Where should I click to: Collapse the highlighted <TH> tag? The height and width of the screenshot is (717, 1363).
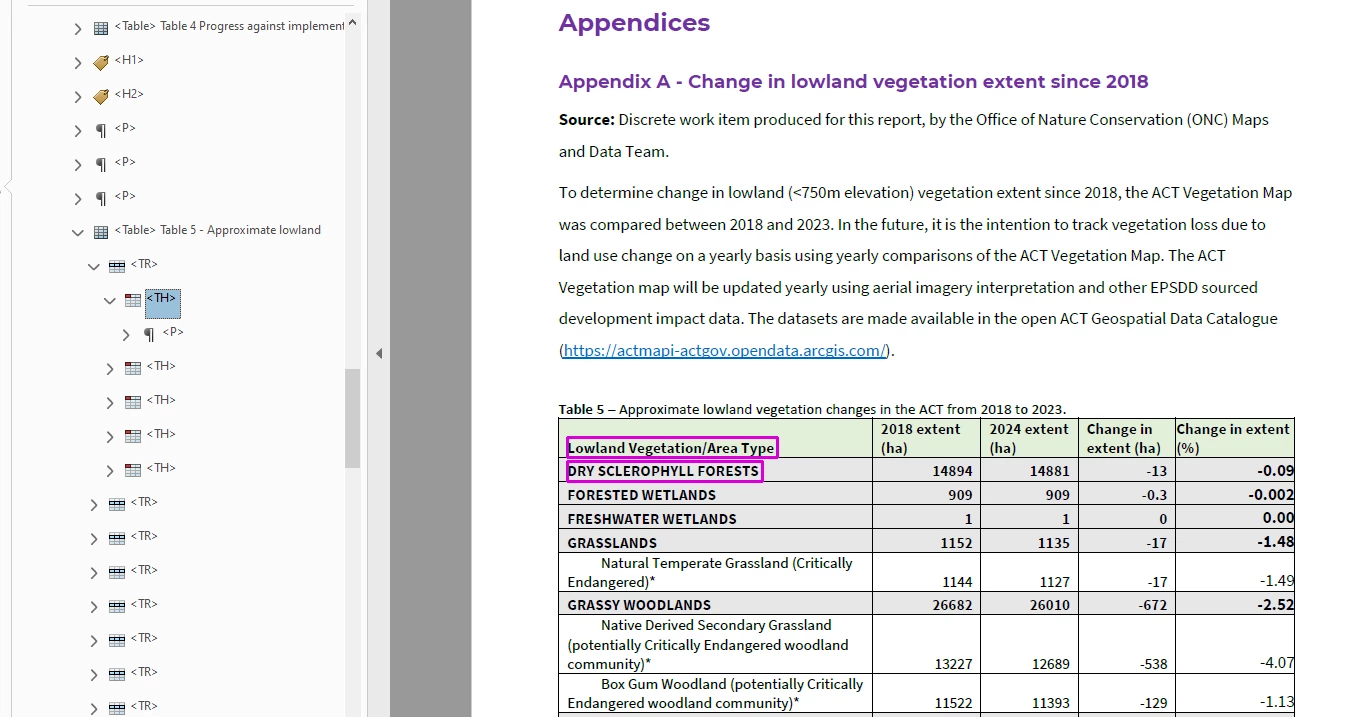coord(110,300)
